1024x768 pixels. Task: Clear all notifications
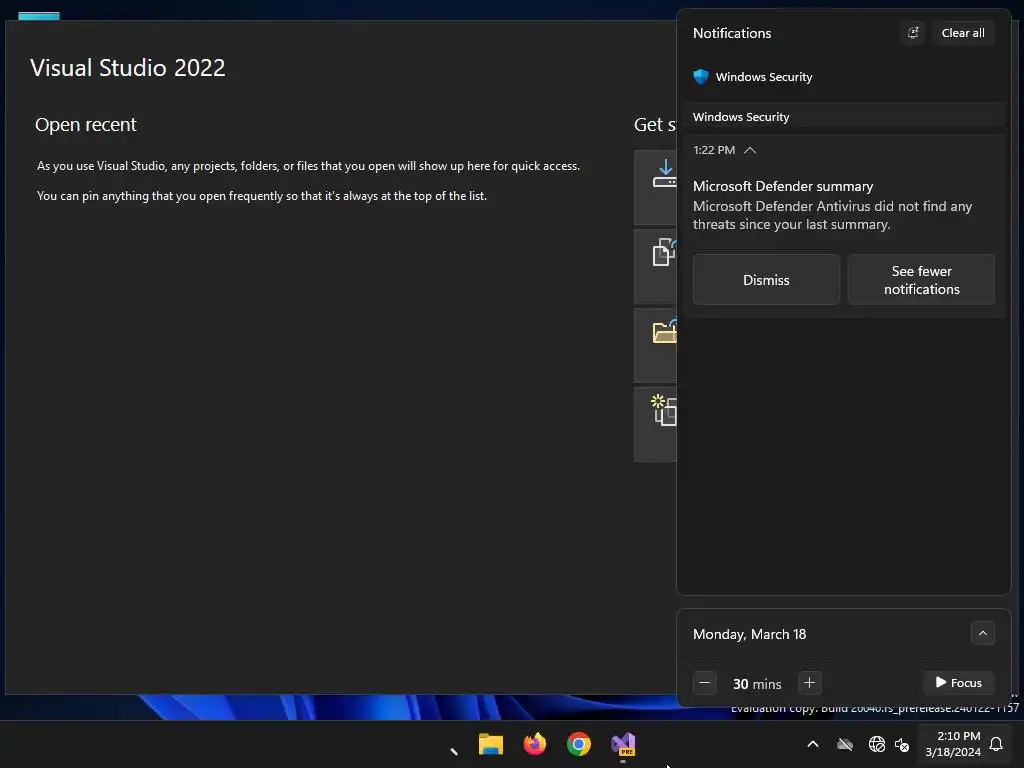click(x=963, y=33)
